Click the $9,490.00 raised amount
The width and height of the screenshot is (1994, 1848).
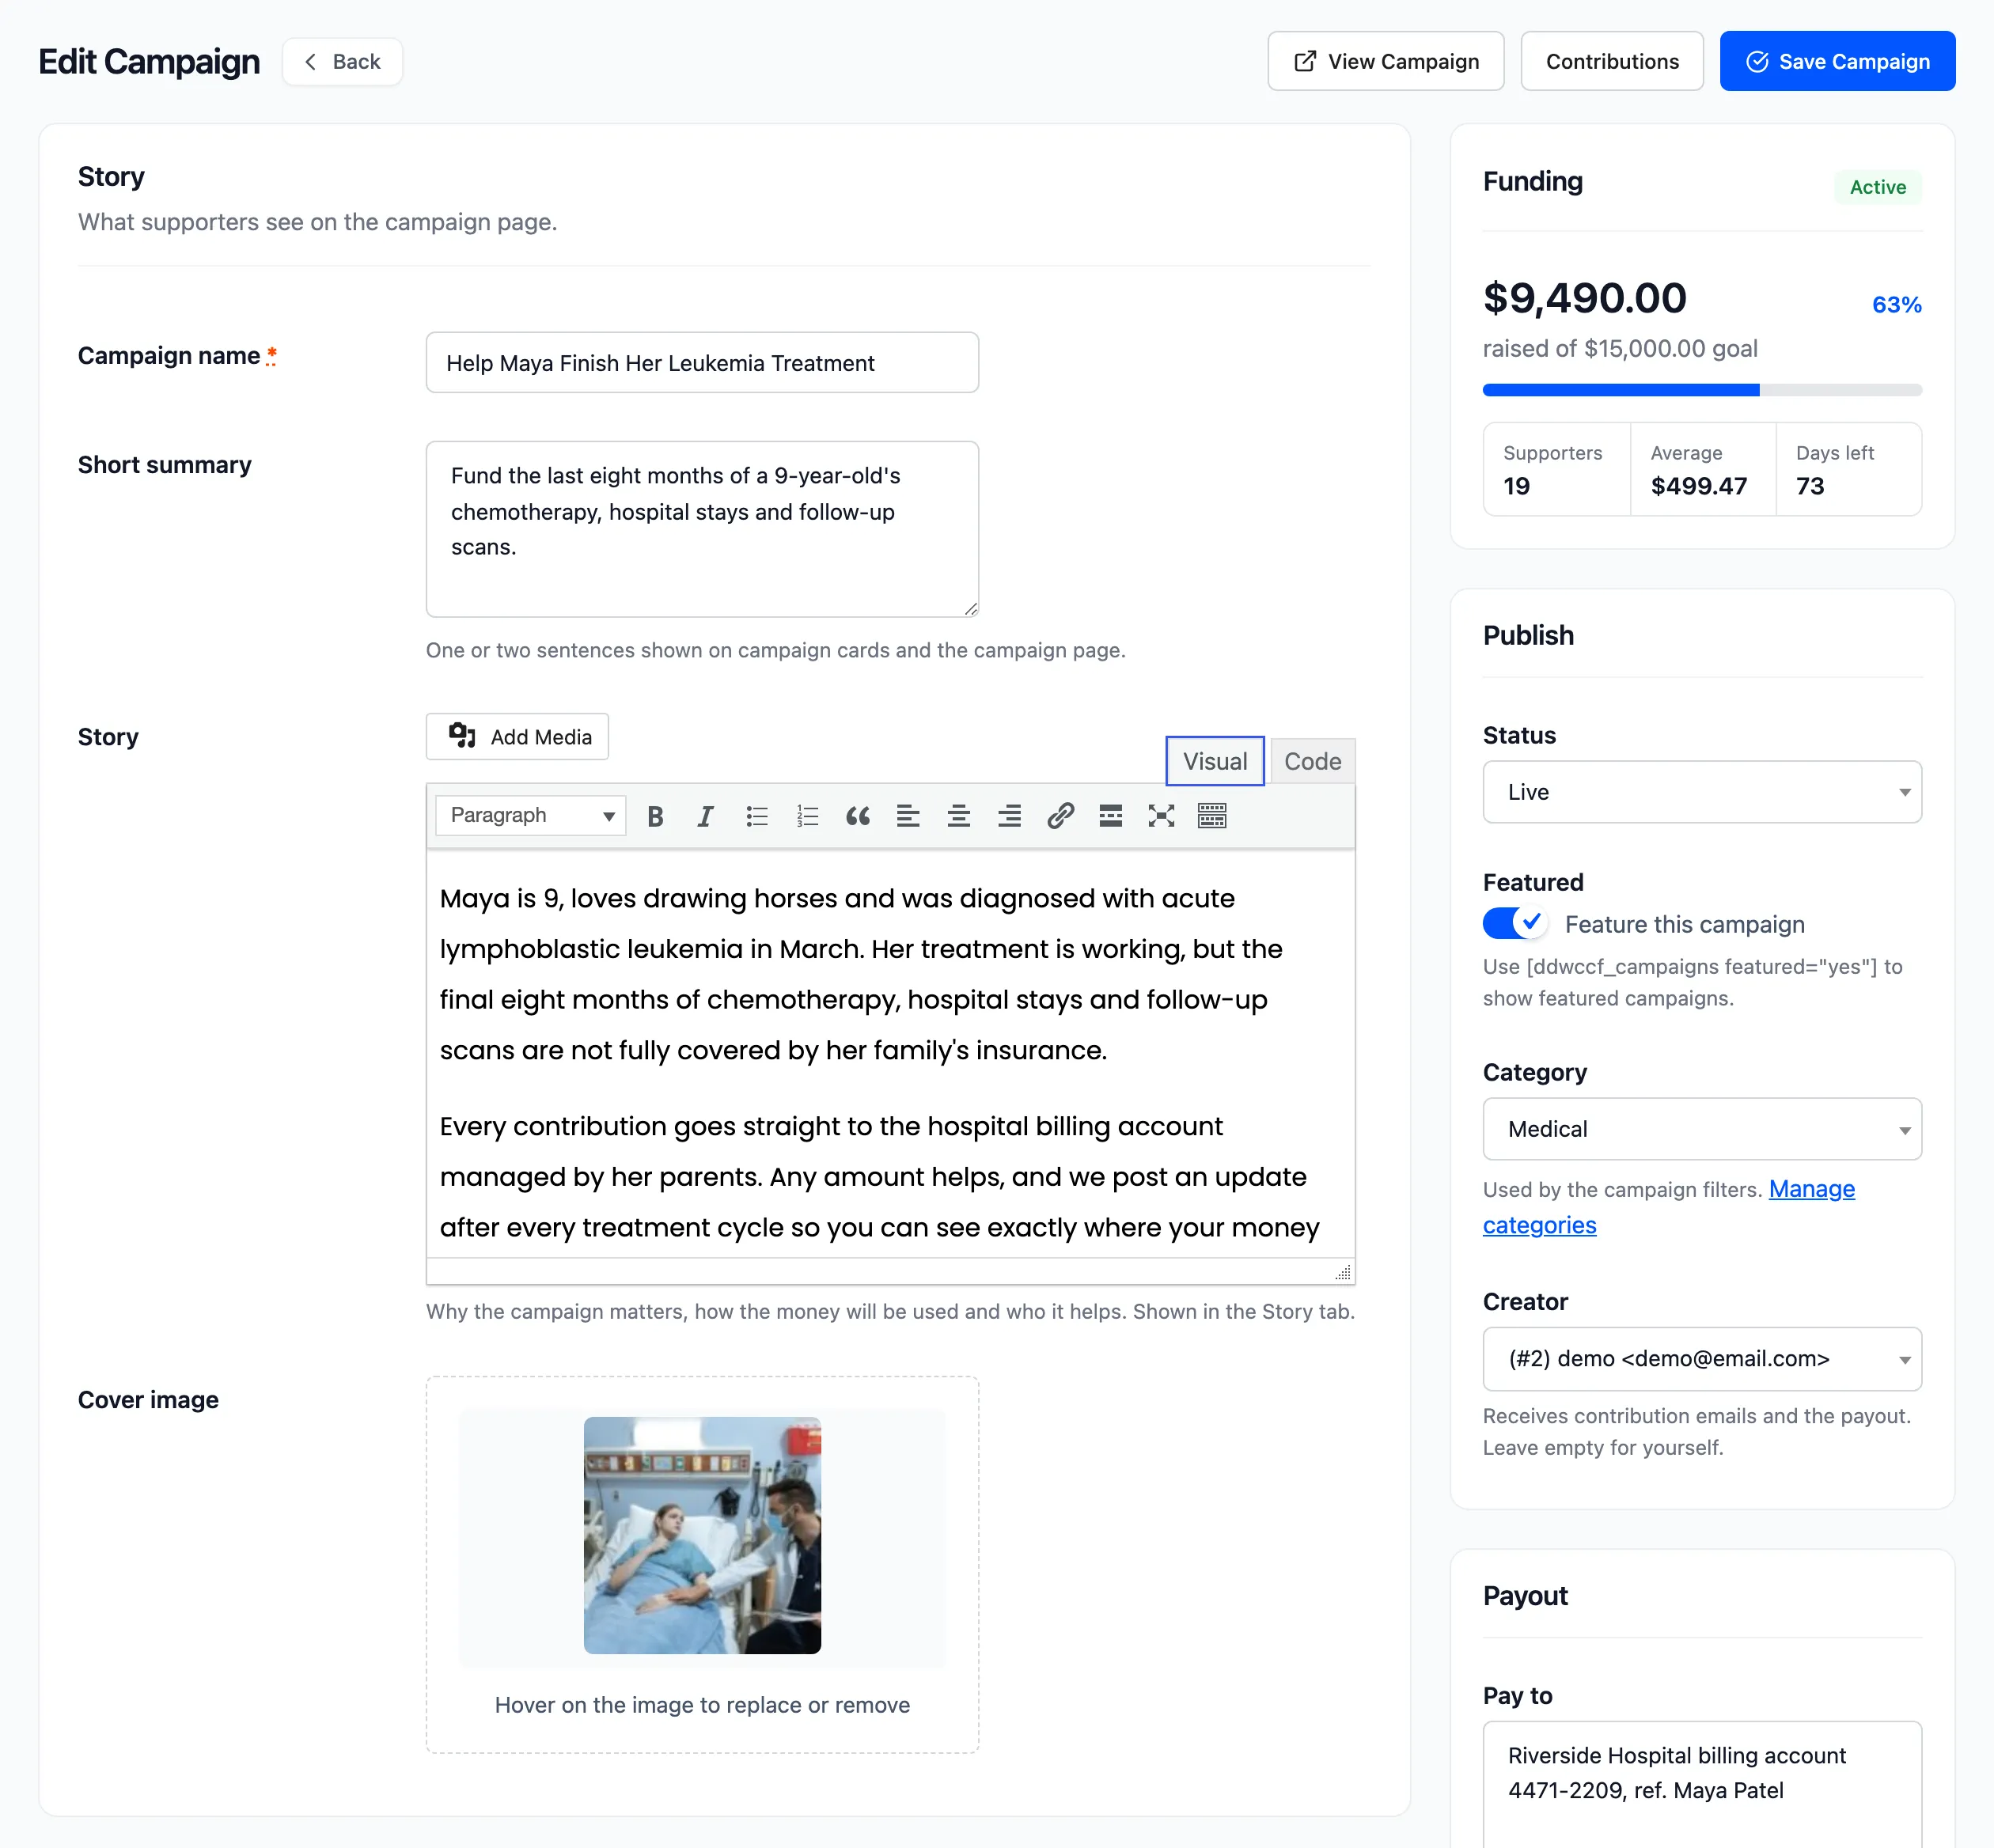[1584, 298]
